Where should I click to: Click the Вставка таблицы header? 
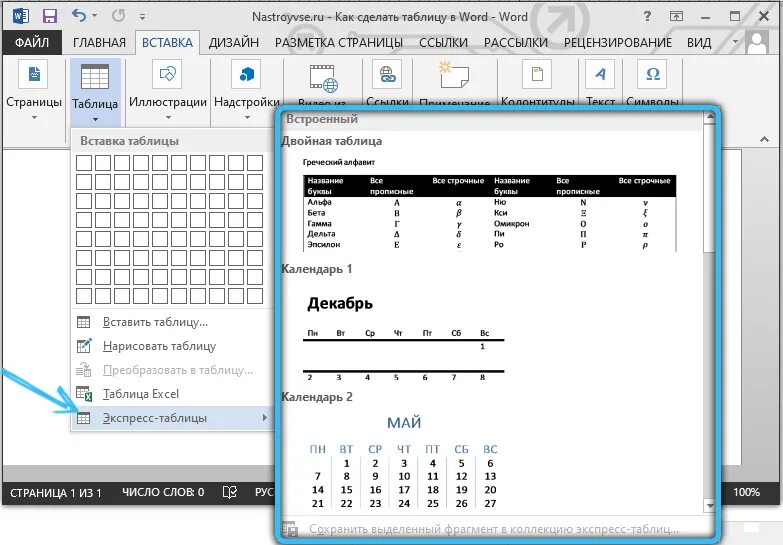pos(130,141)
